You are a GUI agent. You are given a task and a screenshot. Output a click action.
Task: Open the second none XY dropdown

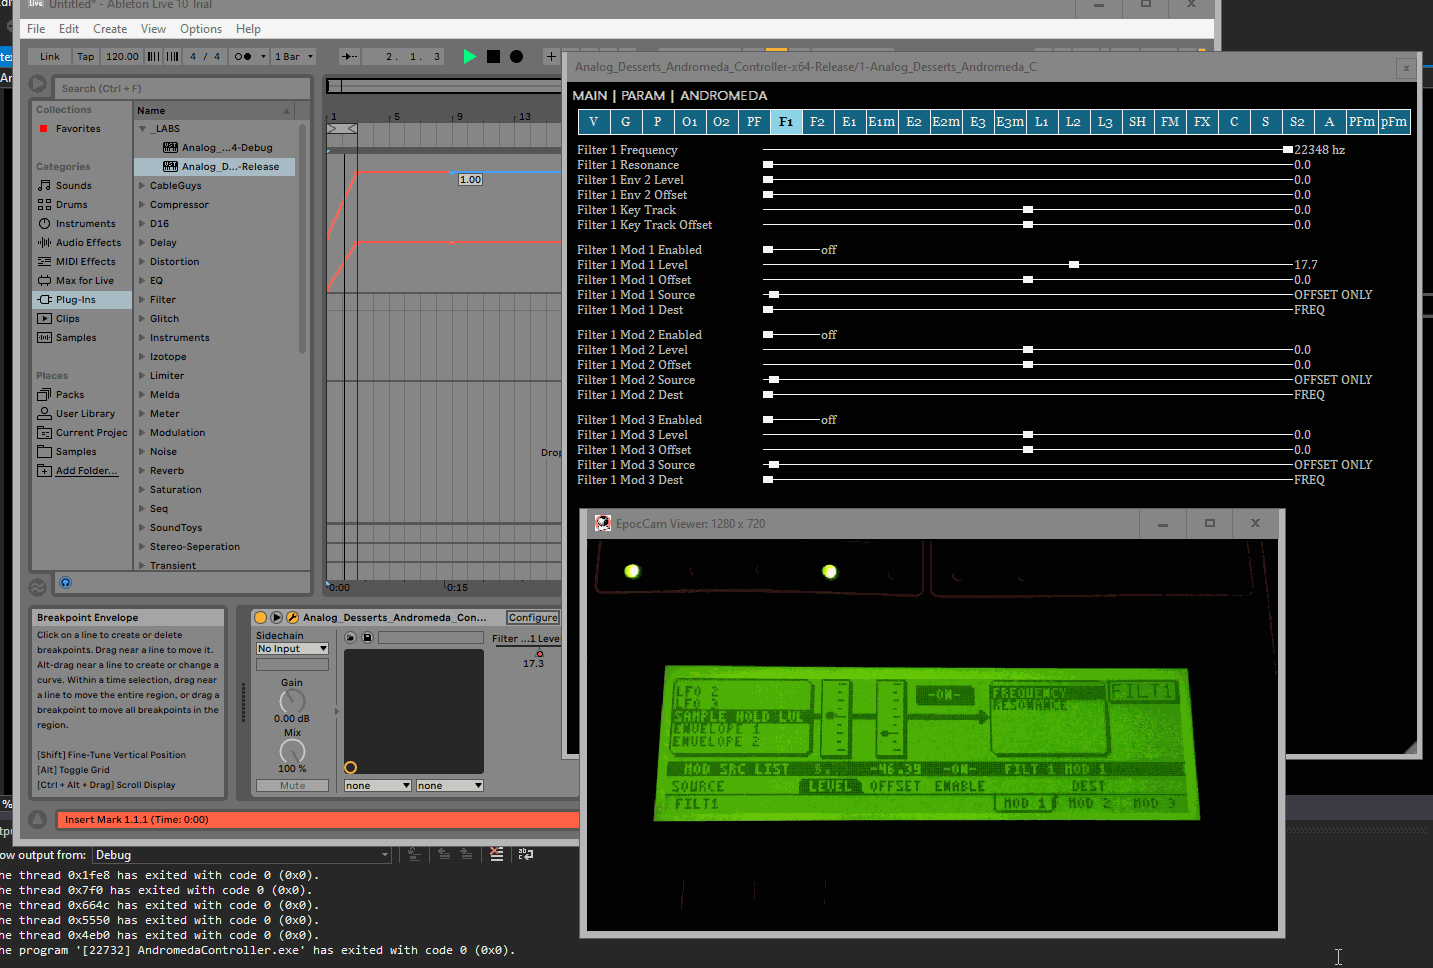[450, 786]
